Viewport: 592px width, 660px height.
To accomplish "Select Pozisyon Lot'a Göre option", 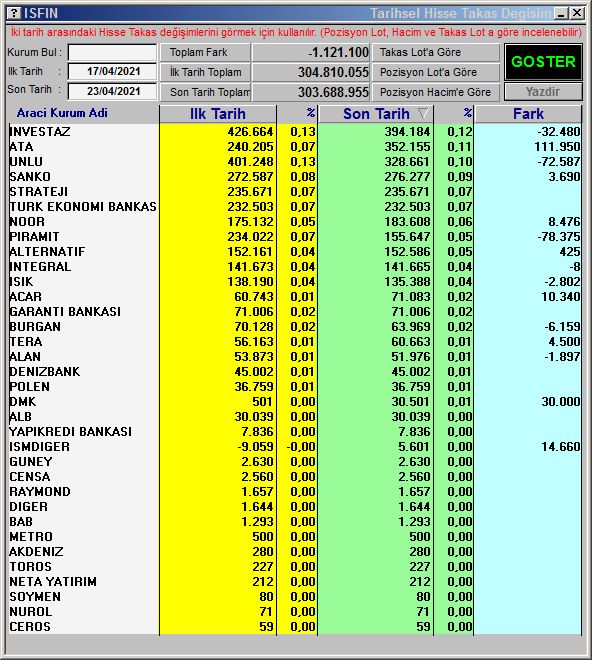I will 436,72.
